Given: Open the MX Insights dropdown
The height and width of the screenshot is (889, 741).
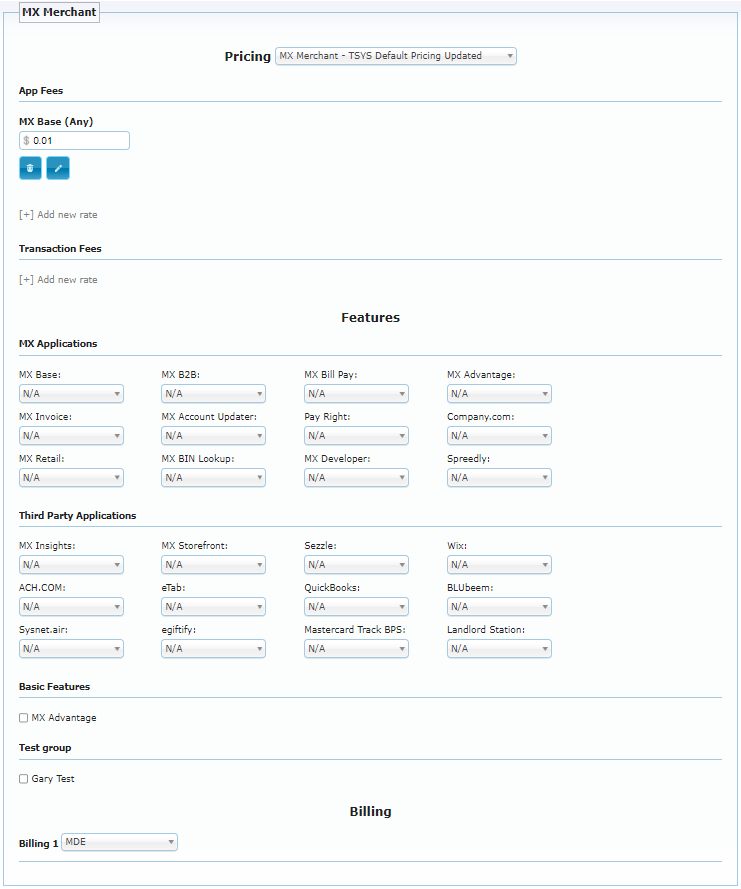Looking at the screenshot, I should (x=71, y=565).
